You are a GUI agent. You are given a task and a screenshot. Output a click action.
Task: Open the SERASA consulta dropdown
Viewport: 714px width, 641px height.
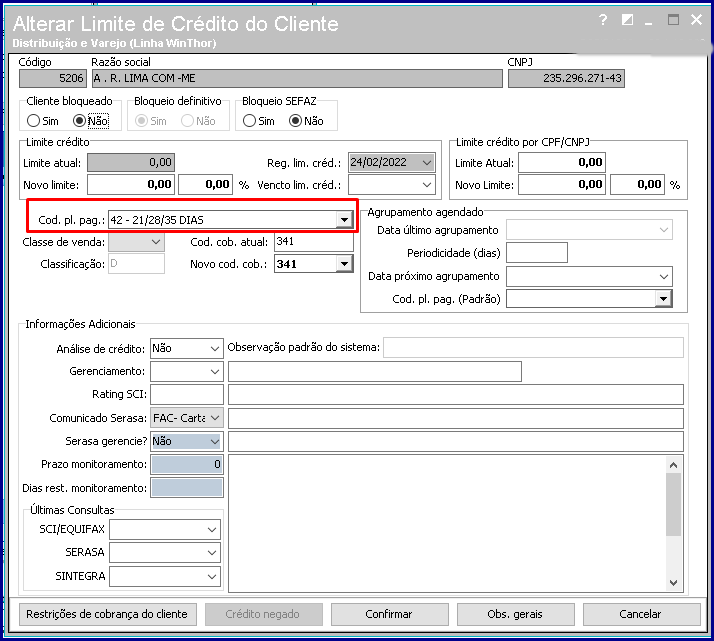(212, 553)
